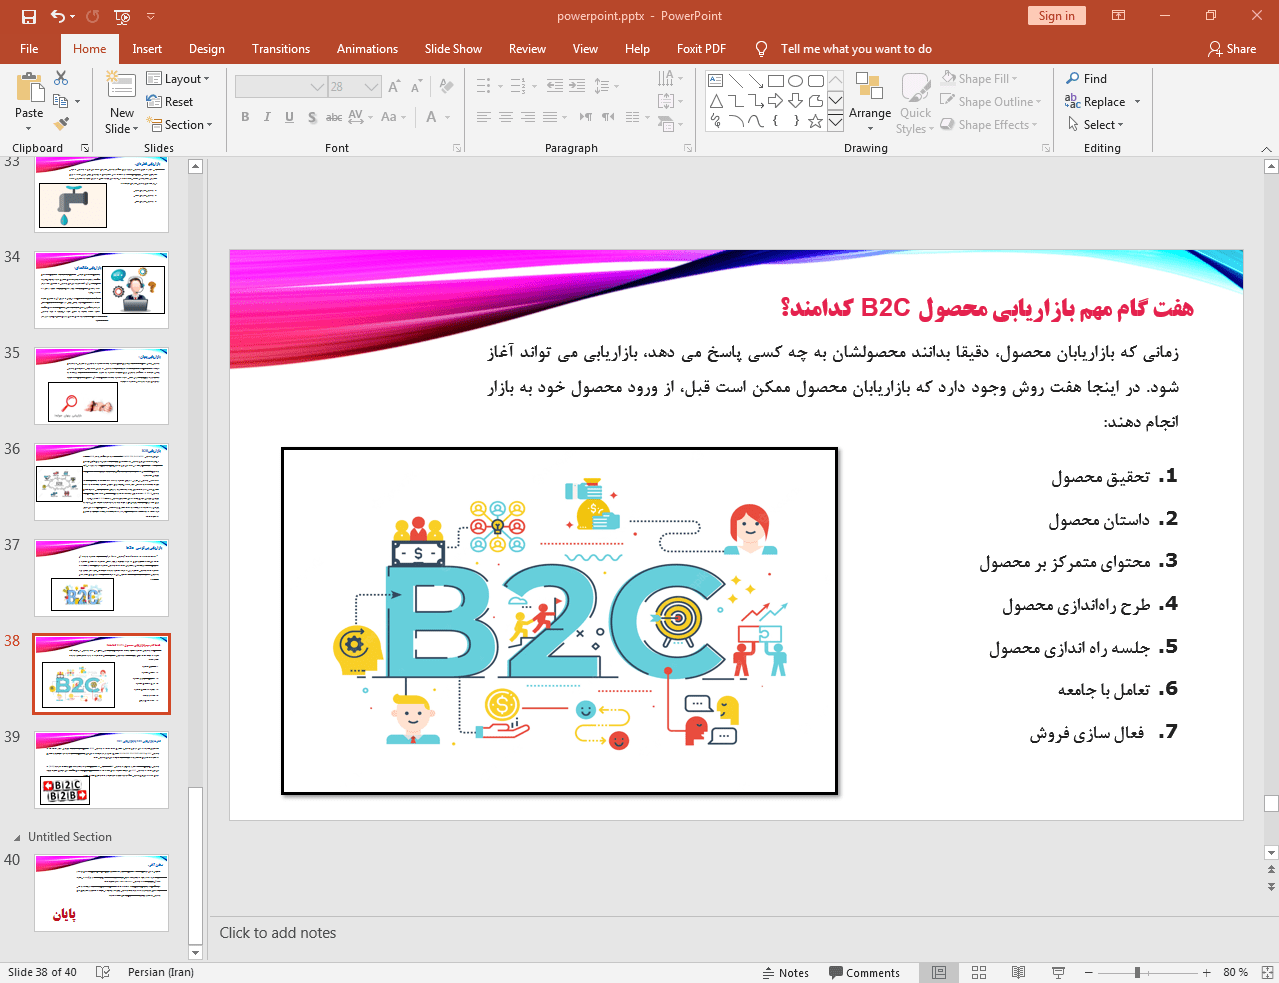Add a New Slide with the slide icon
Image resolution: width=1279 pixels, height=983 pixels.
pyautogui.click(x=121, y=87)
